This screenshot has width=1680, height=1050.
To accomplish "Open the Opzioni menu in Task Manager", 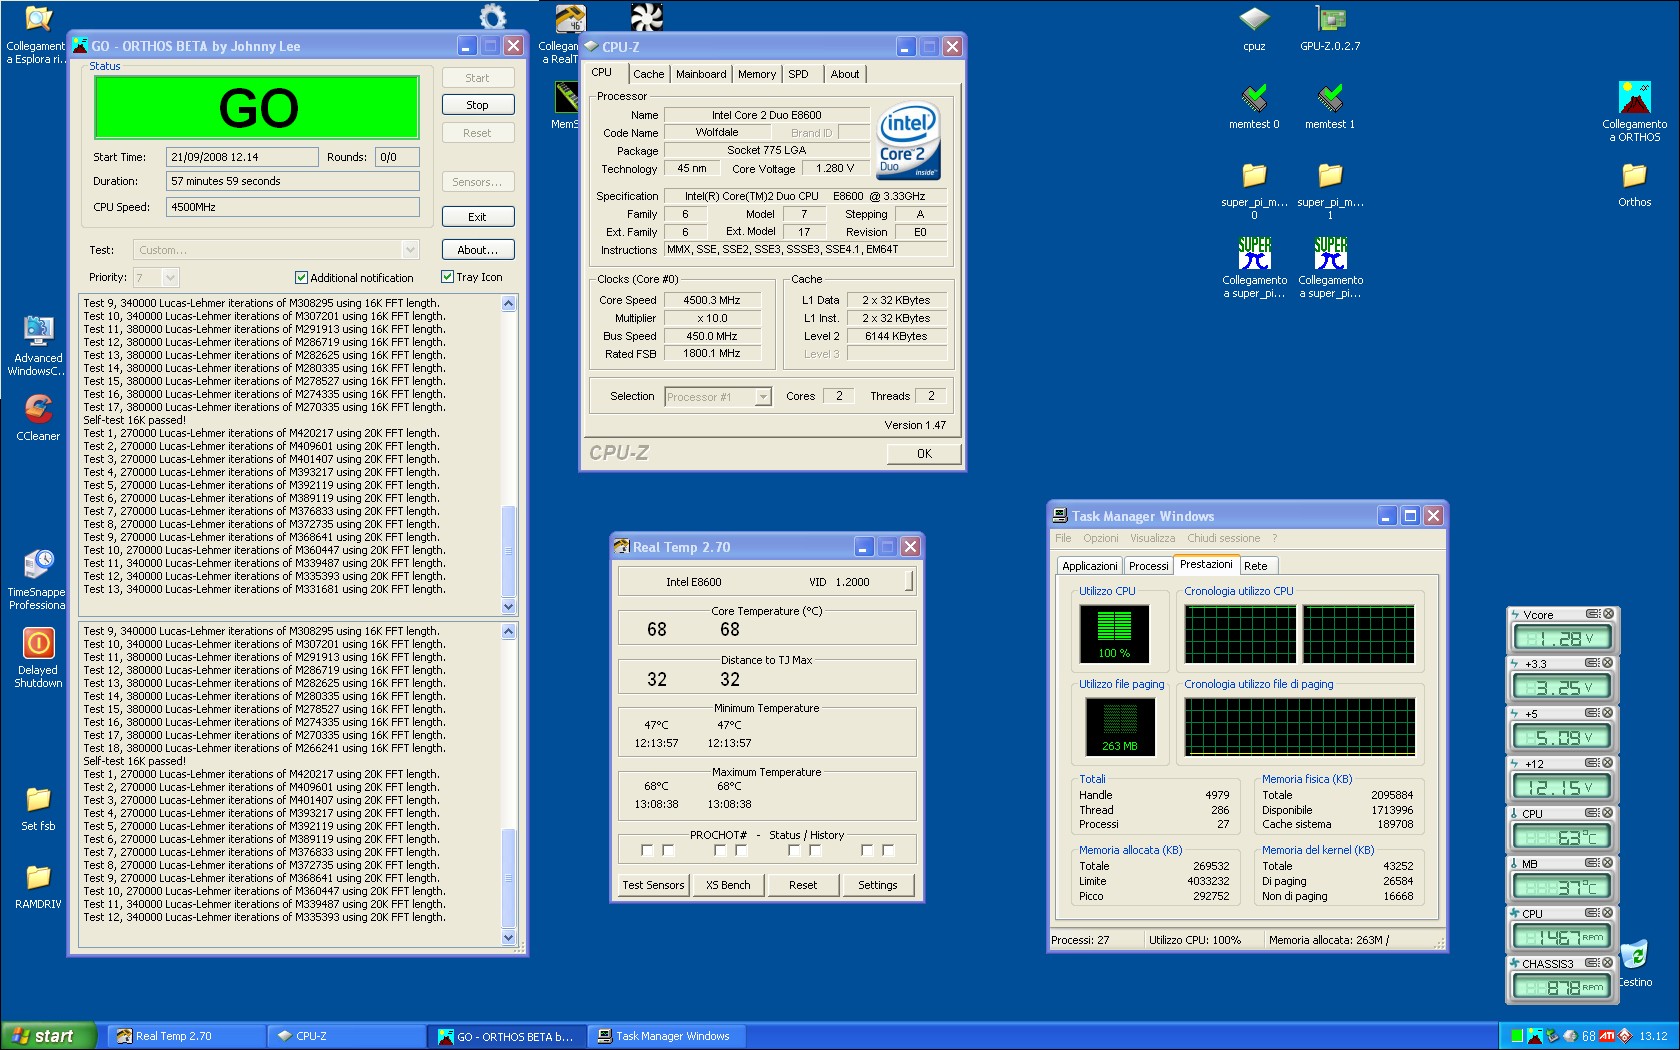I will (x=1100, y=538).
